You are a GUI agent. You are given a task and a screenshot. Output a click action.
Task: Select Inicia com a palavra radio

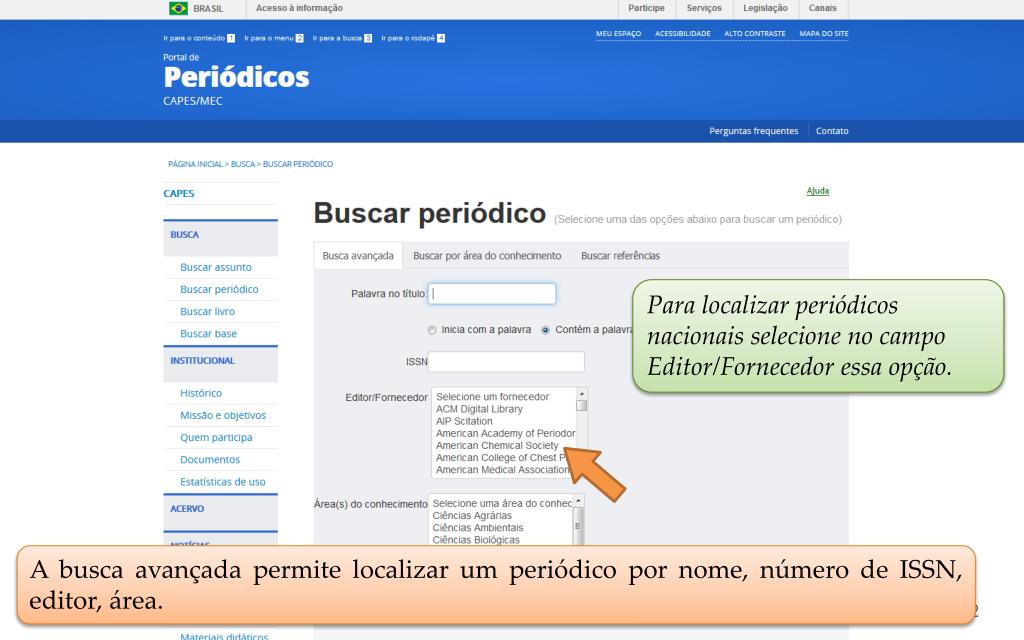(x=432, y=330)
